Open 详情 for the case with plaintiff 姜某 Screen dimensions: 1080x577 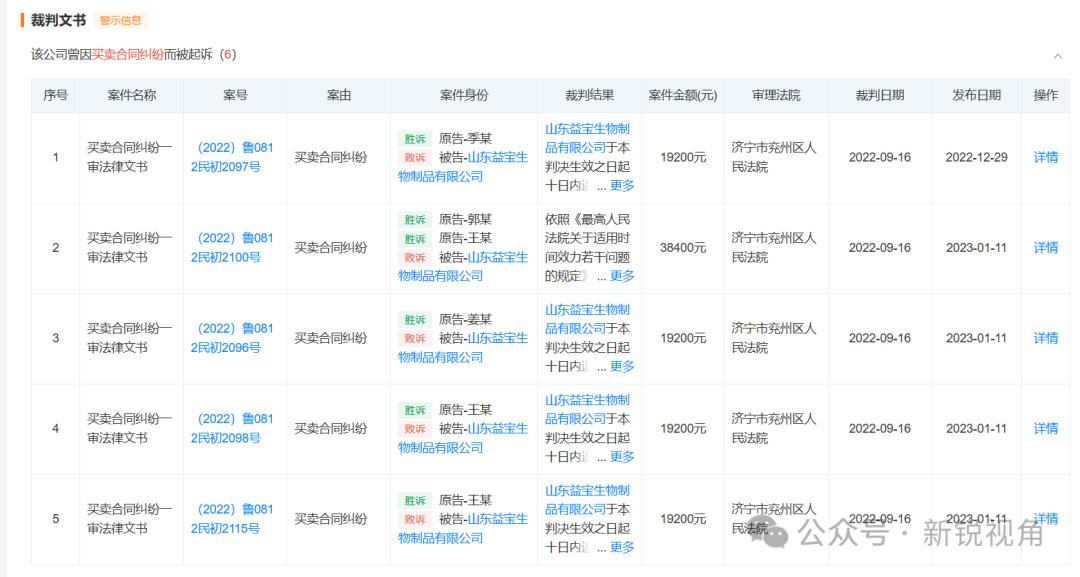(x=1046, y=338)
